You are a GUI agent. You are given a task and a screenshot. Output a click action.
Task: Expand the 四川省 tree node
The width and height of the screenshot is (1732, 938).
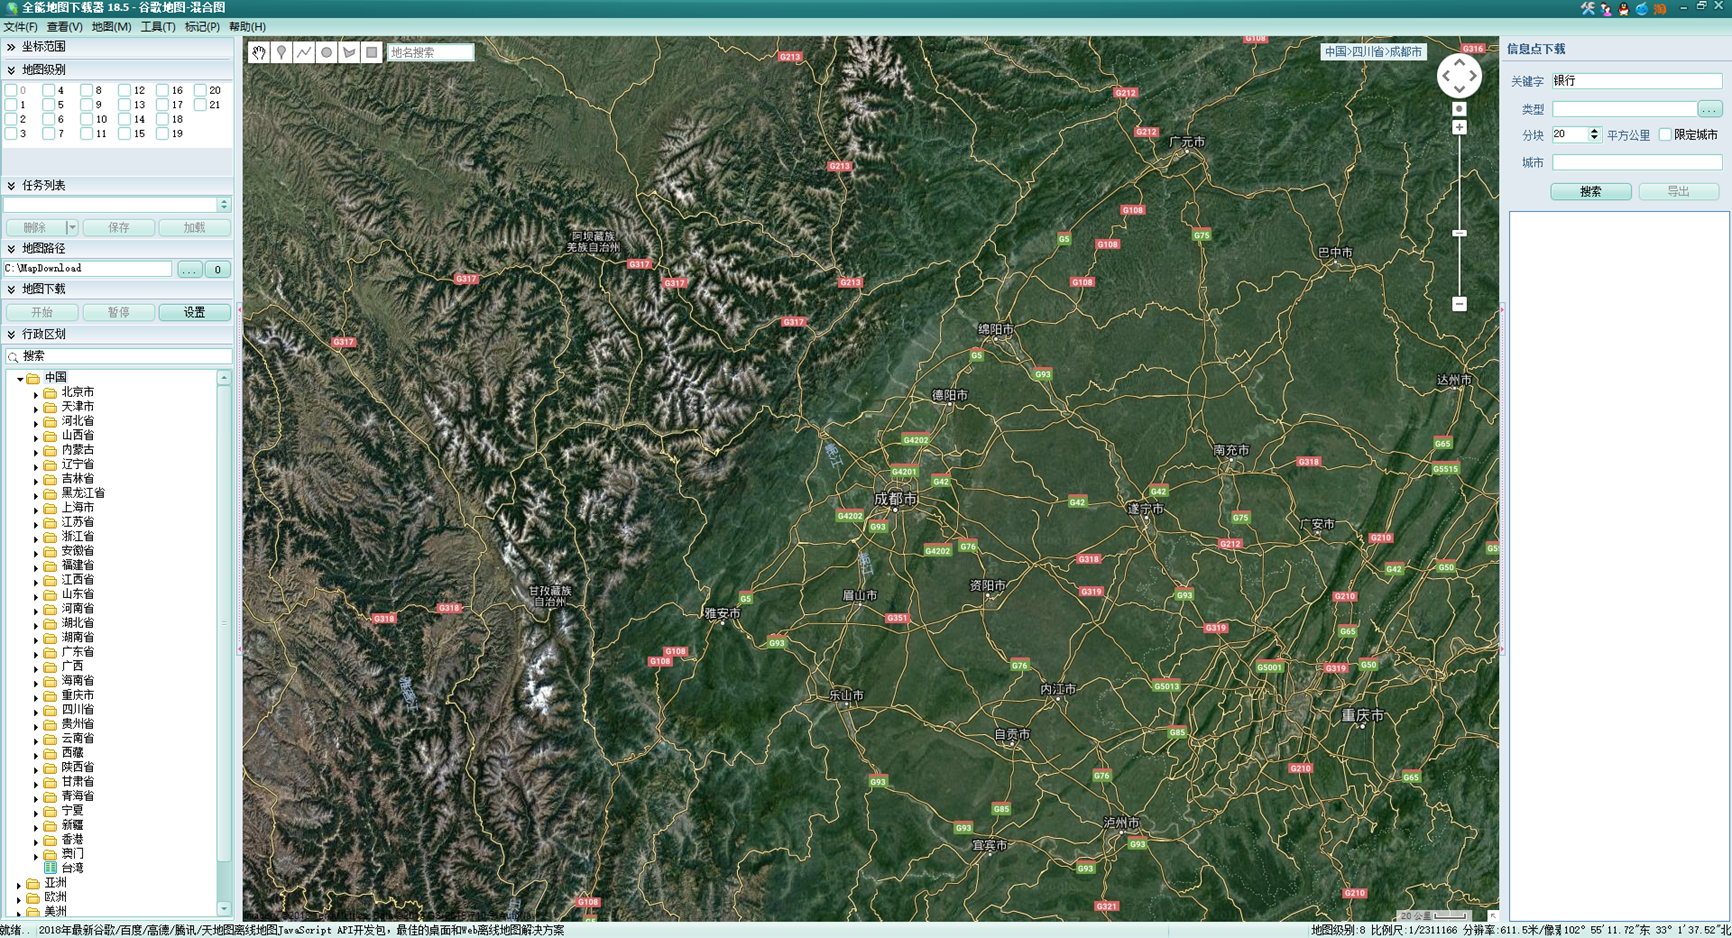(x=36, y=711)
